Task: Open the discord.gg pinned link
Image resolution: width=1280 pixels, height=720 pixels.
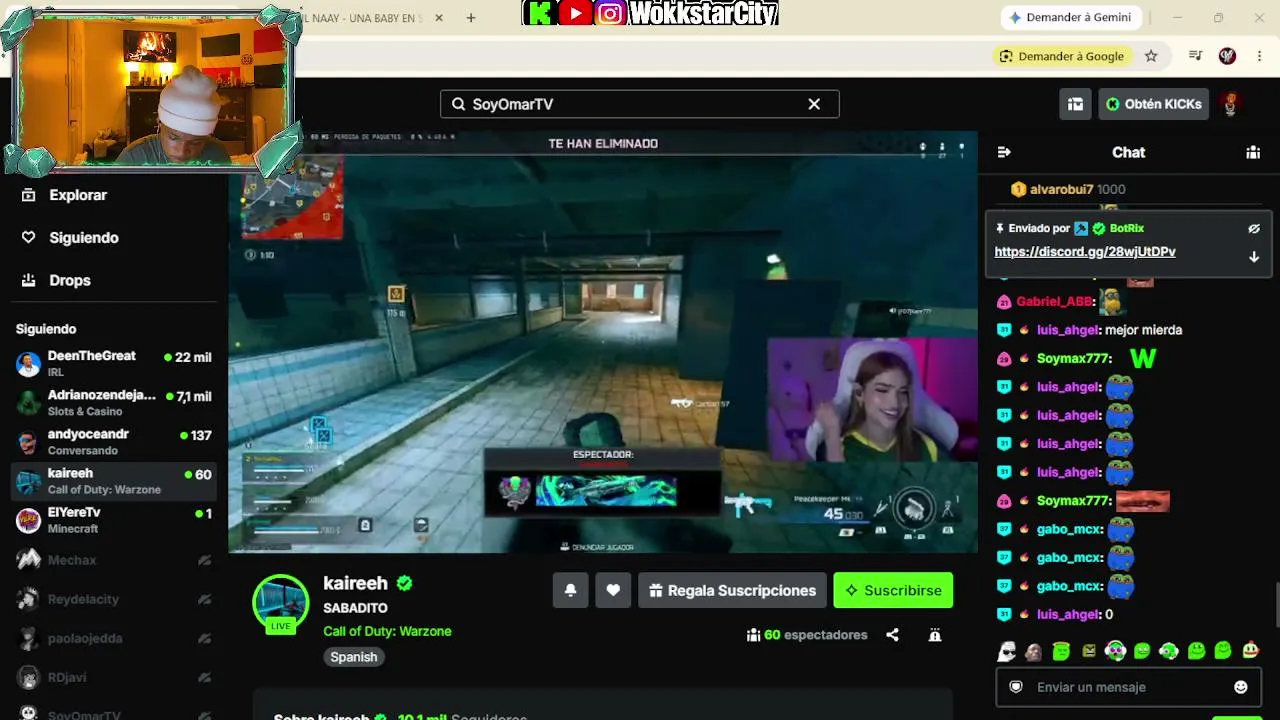Action: click(1085, 252)
